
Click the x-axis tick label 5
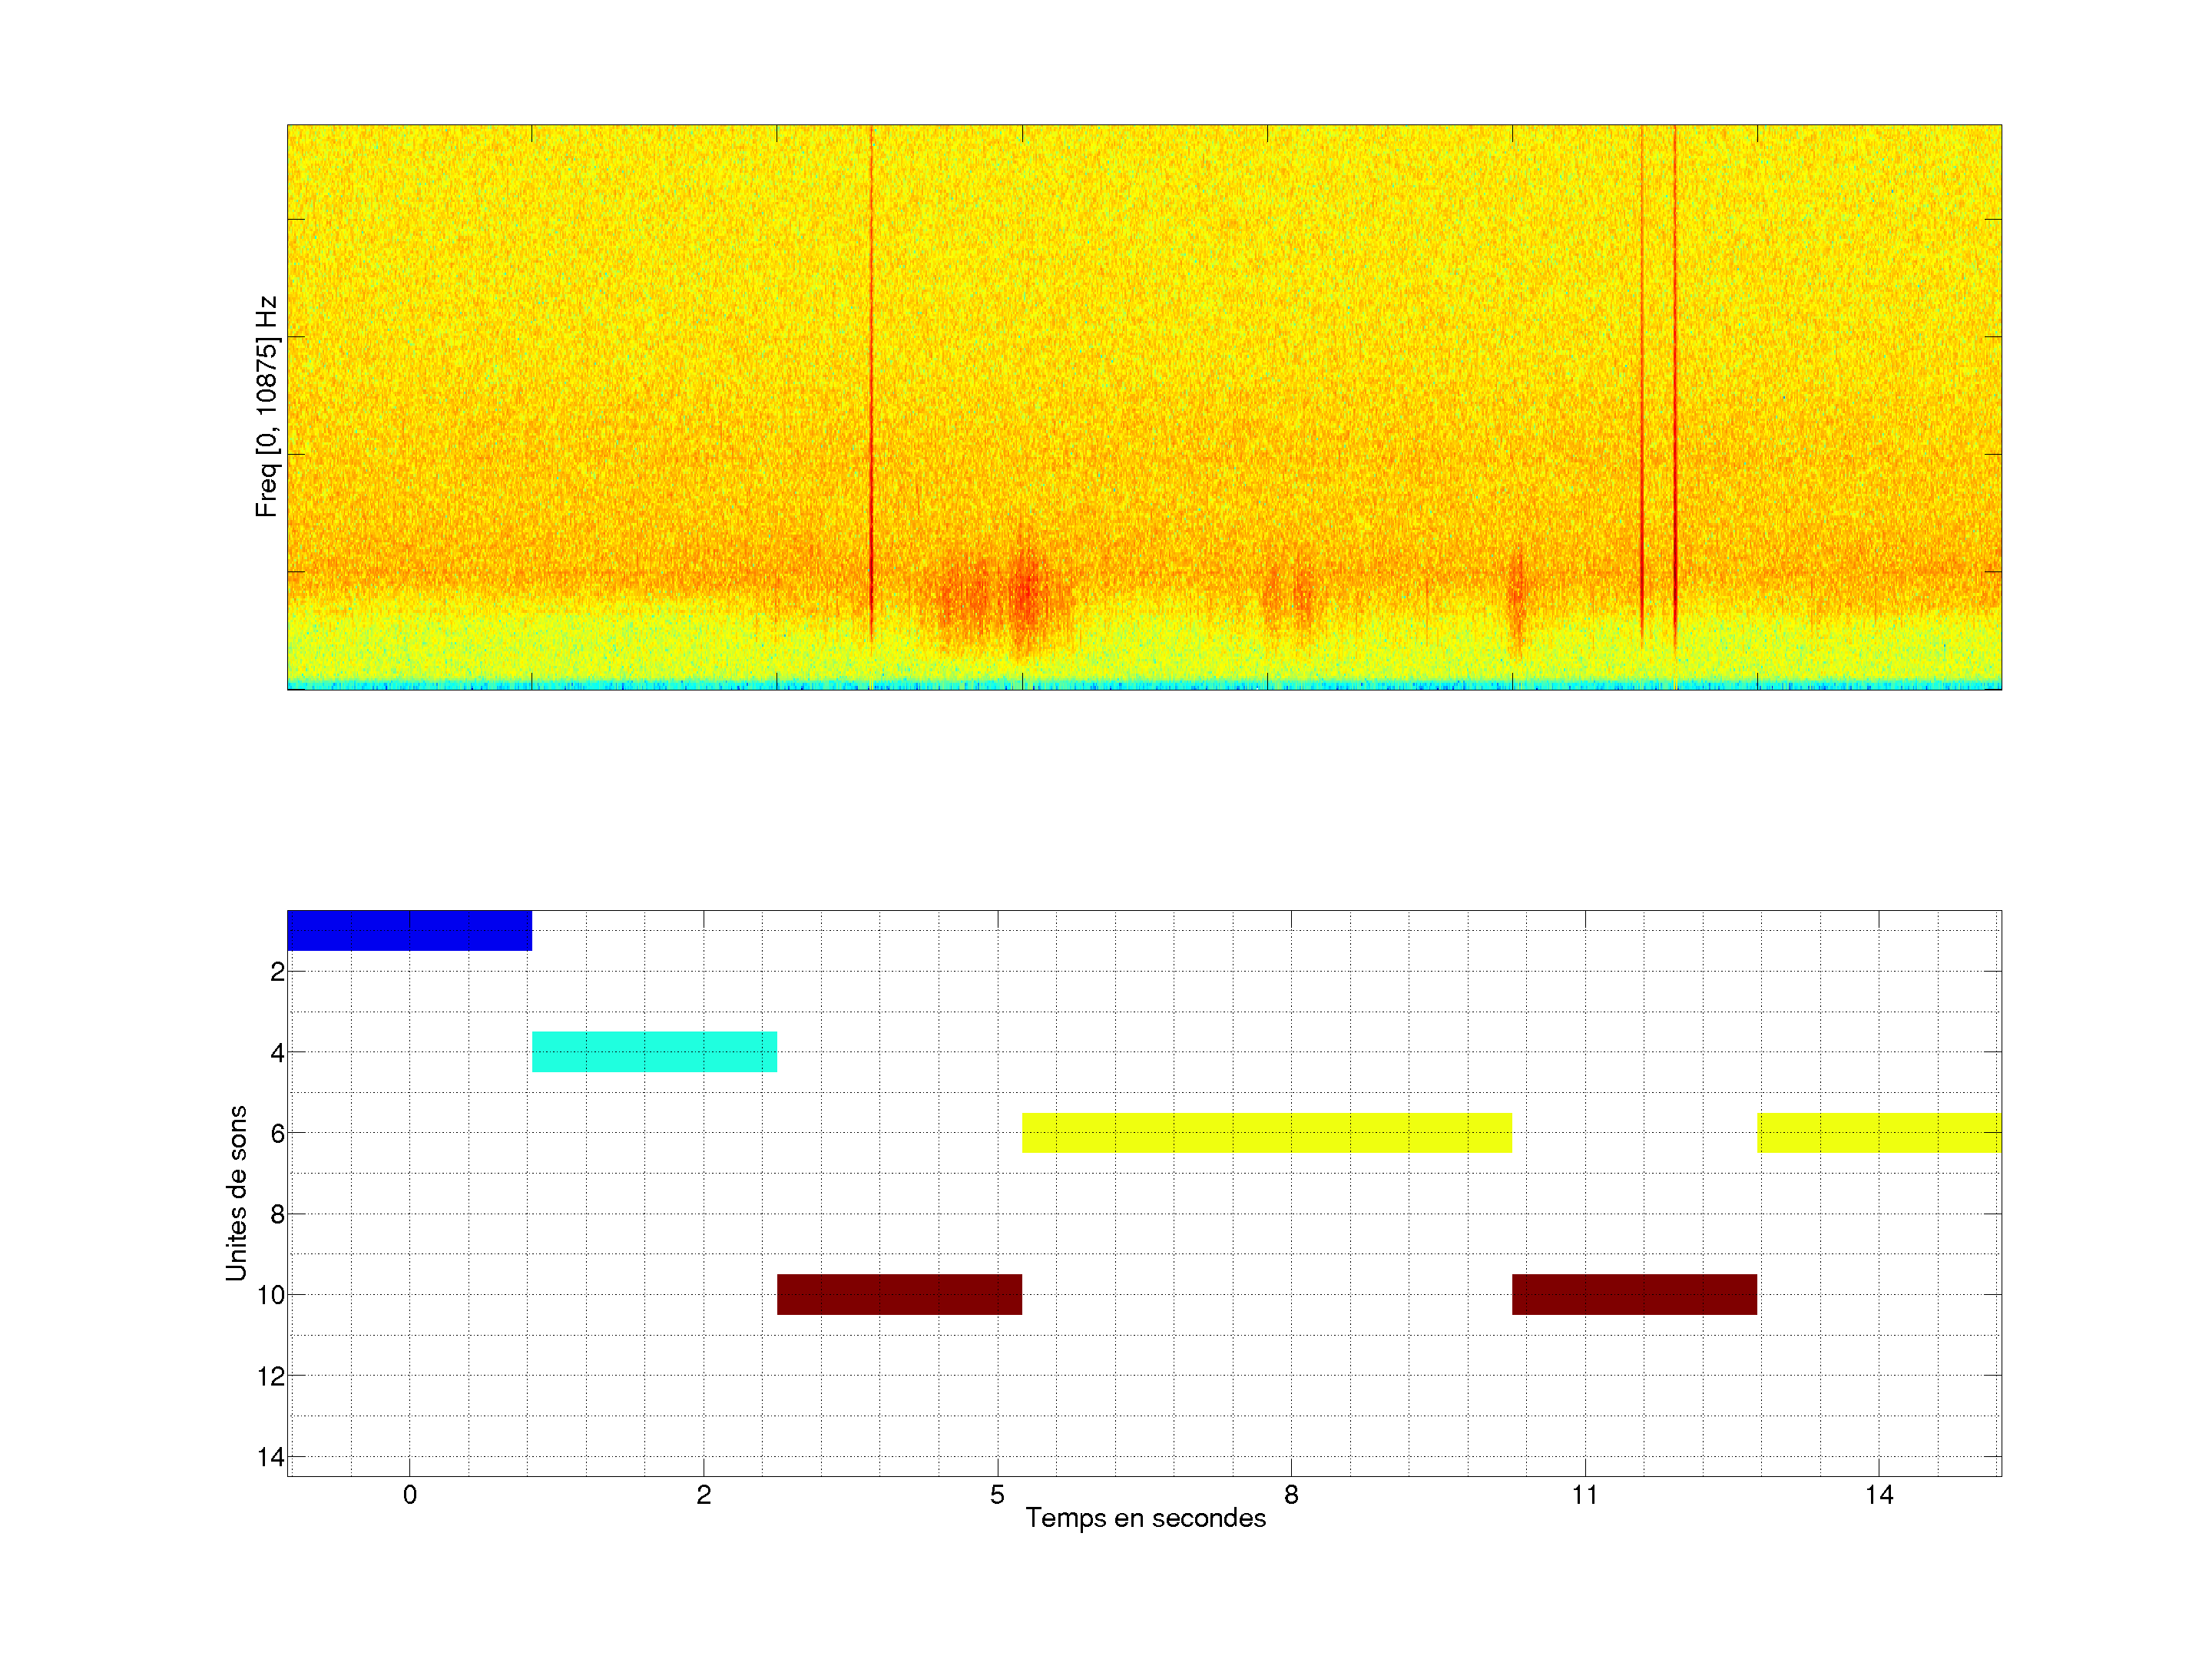997,1495
